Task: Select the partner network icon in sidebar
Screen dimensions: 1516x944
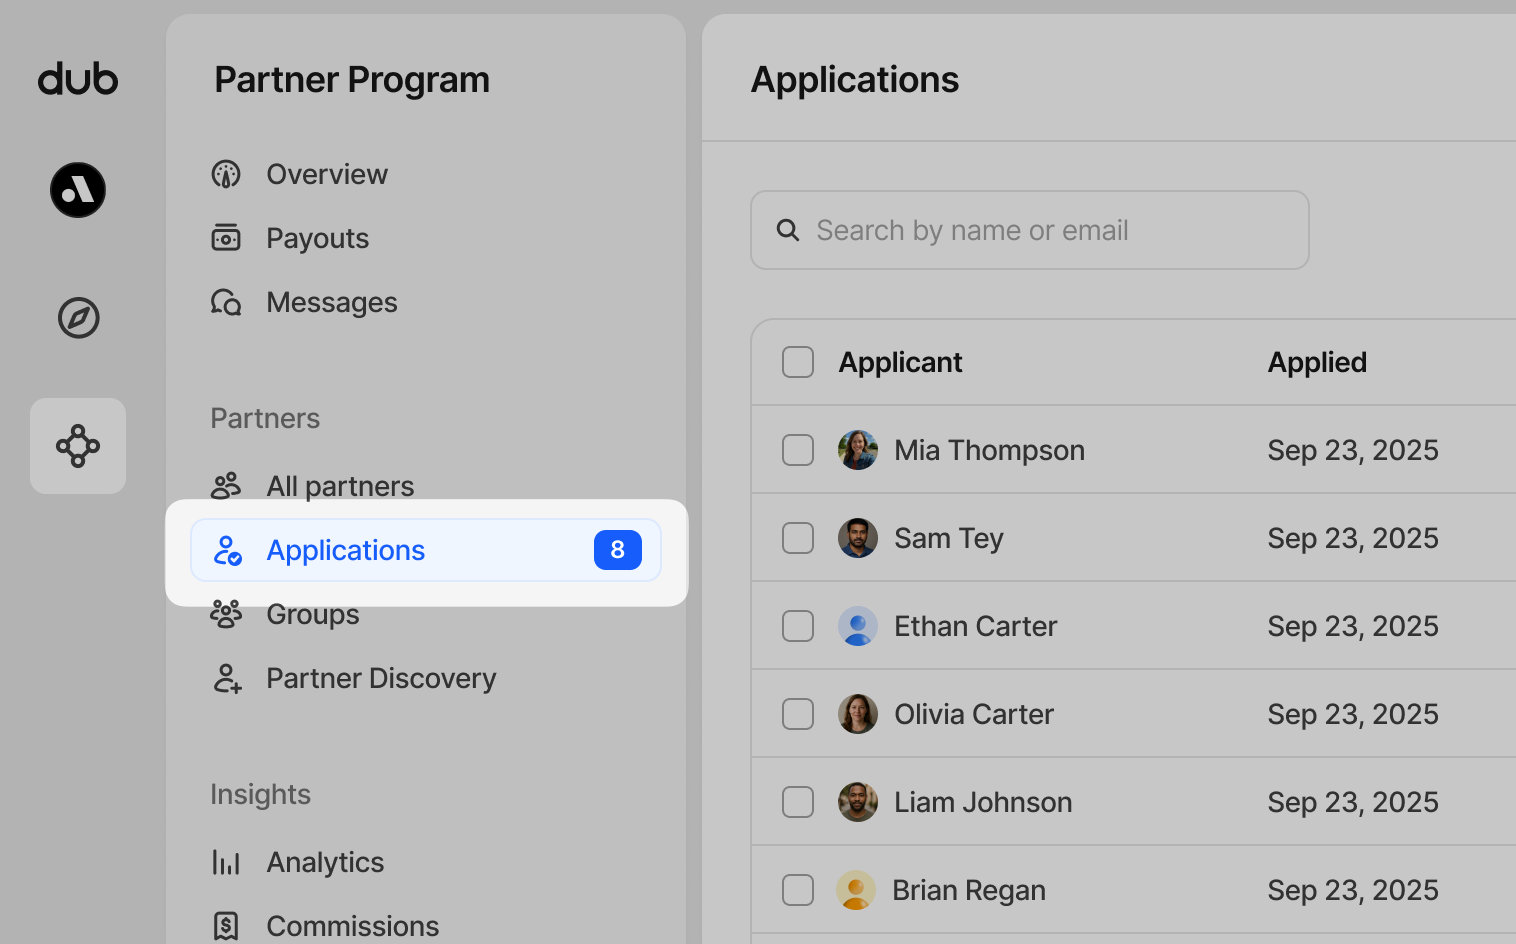Action: click(x=78, y=446)
